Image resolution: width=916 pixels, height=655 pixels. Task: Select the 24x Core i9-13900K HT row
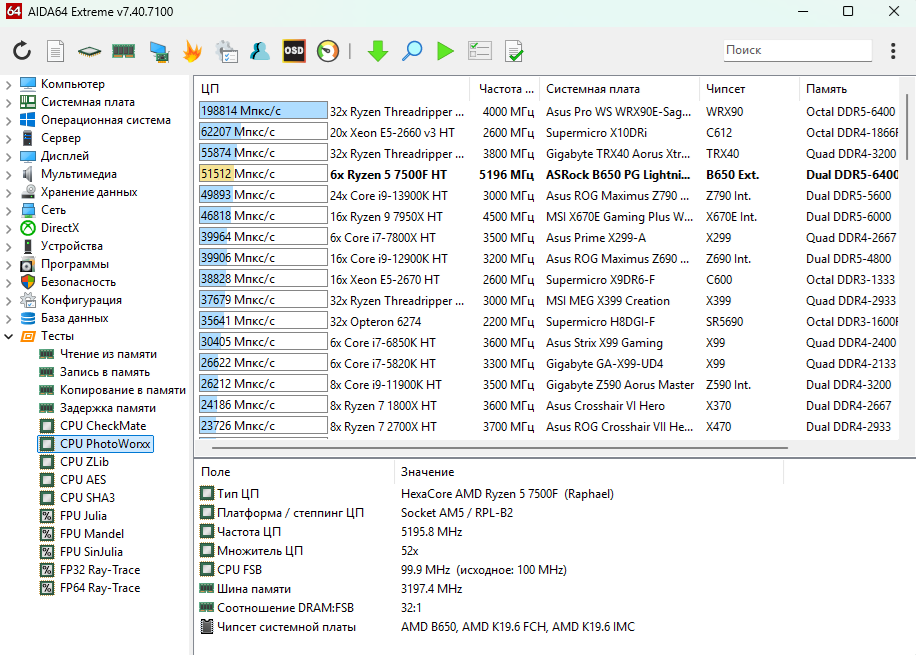pos(548,195)
